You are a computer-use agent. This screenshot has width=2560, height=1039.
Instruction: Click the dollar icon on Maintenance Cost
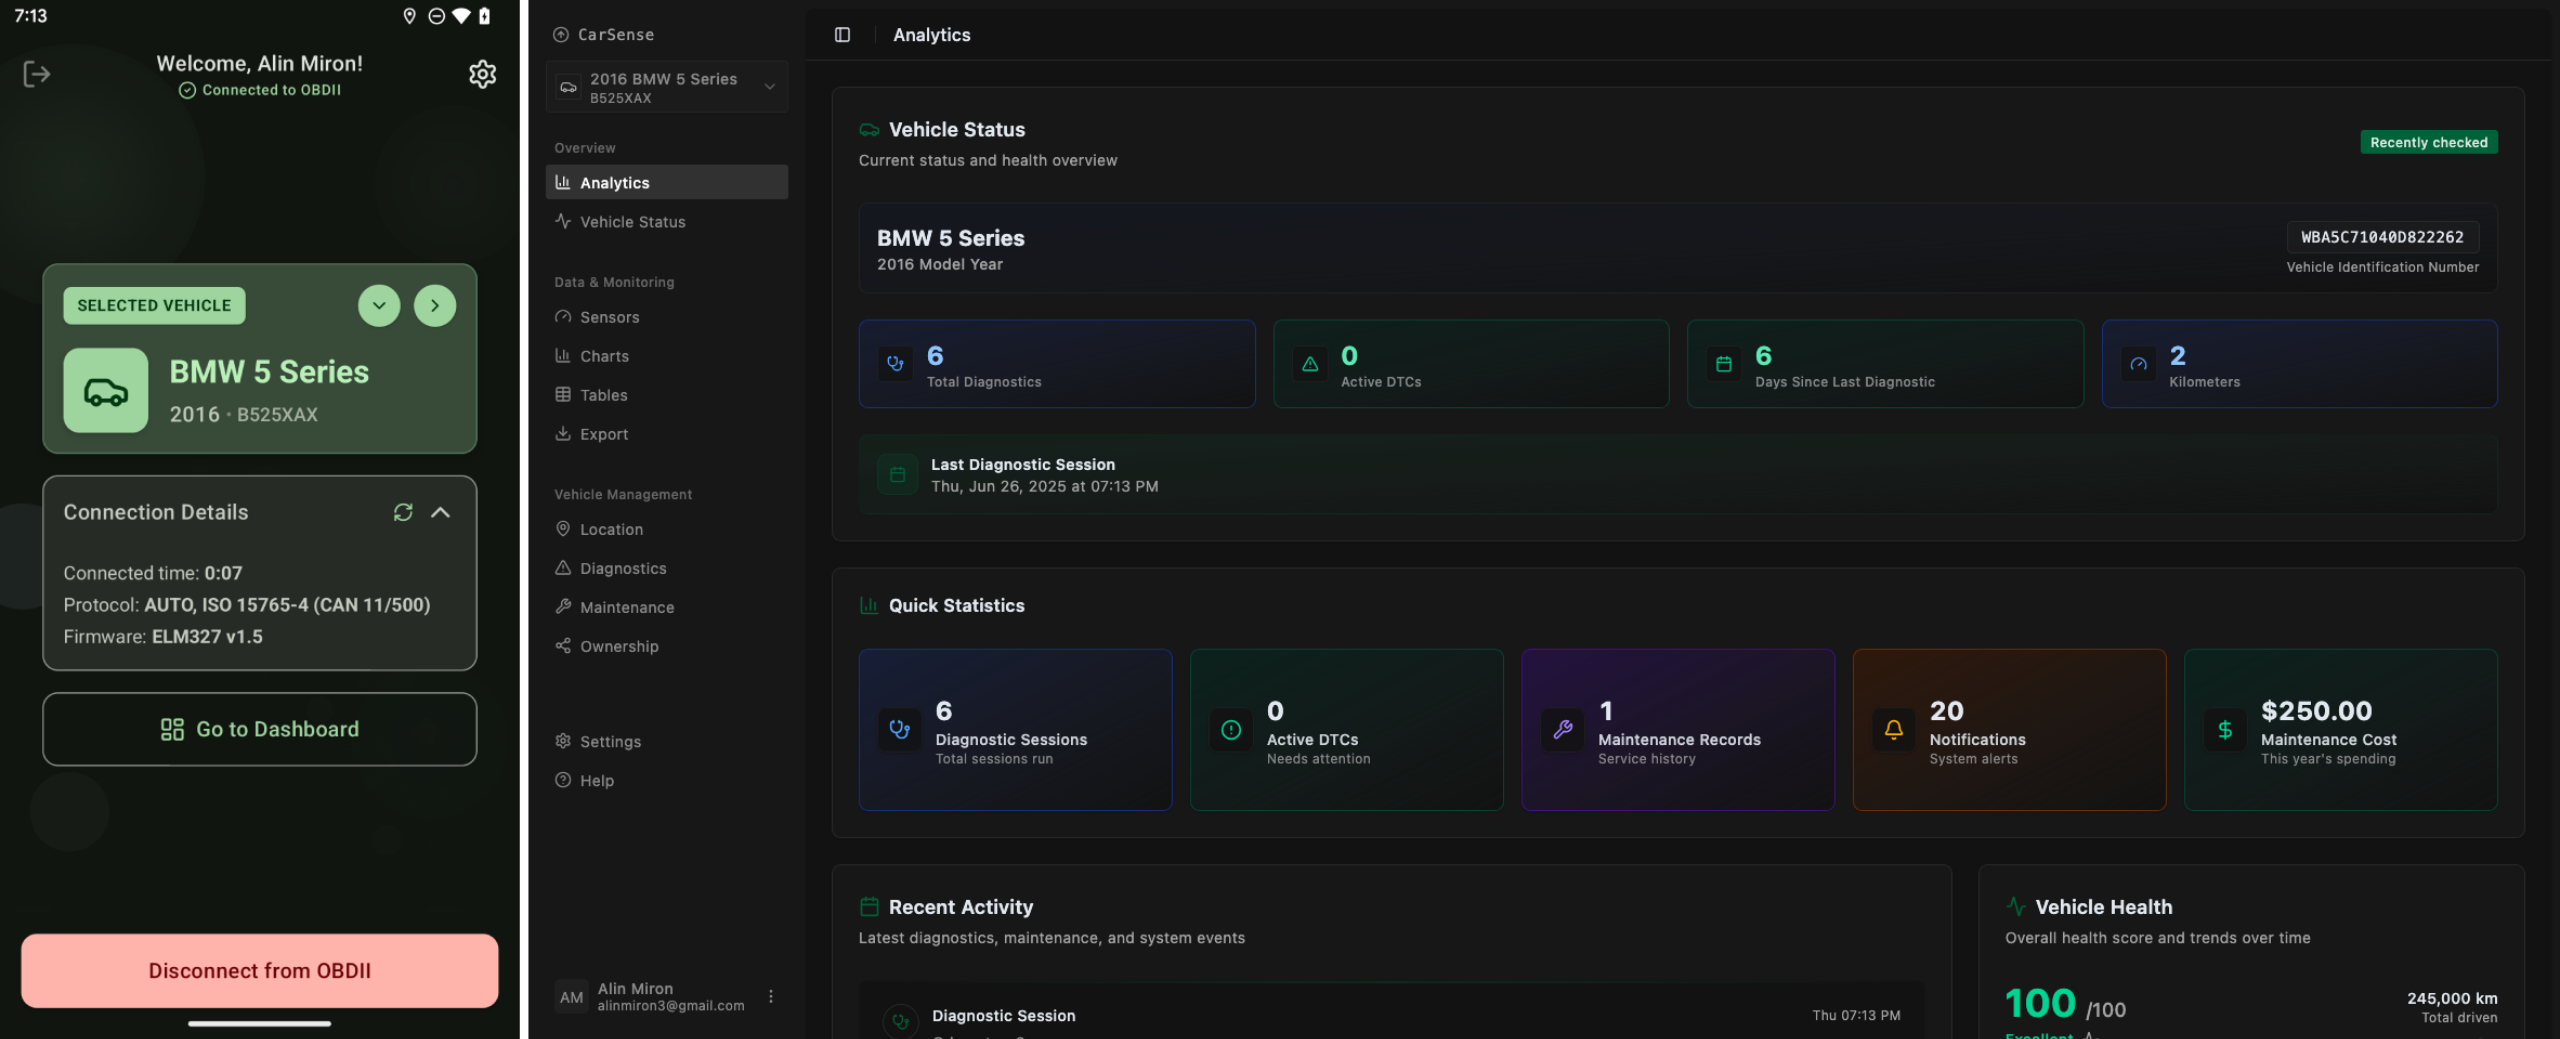pos(2225,730)
